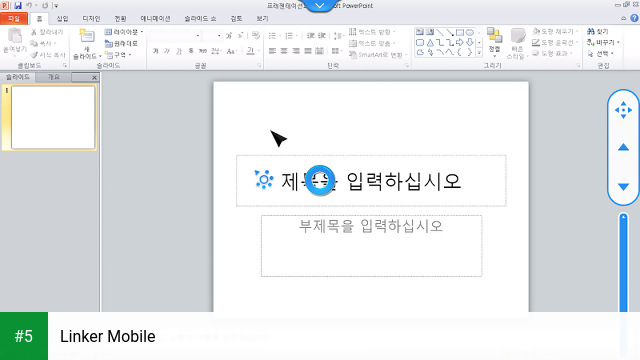Screen dimensions: 640x360
Task: Switch to the Slide Show (슬라이드 쇼) tab
Action: point(200,19)
